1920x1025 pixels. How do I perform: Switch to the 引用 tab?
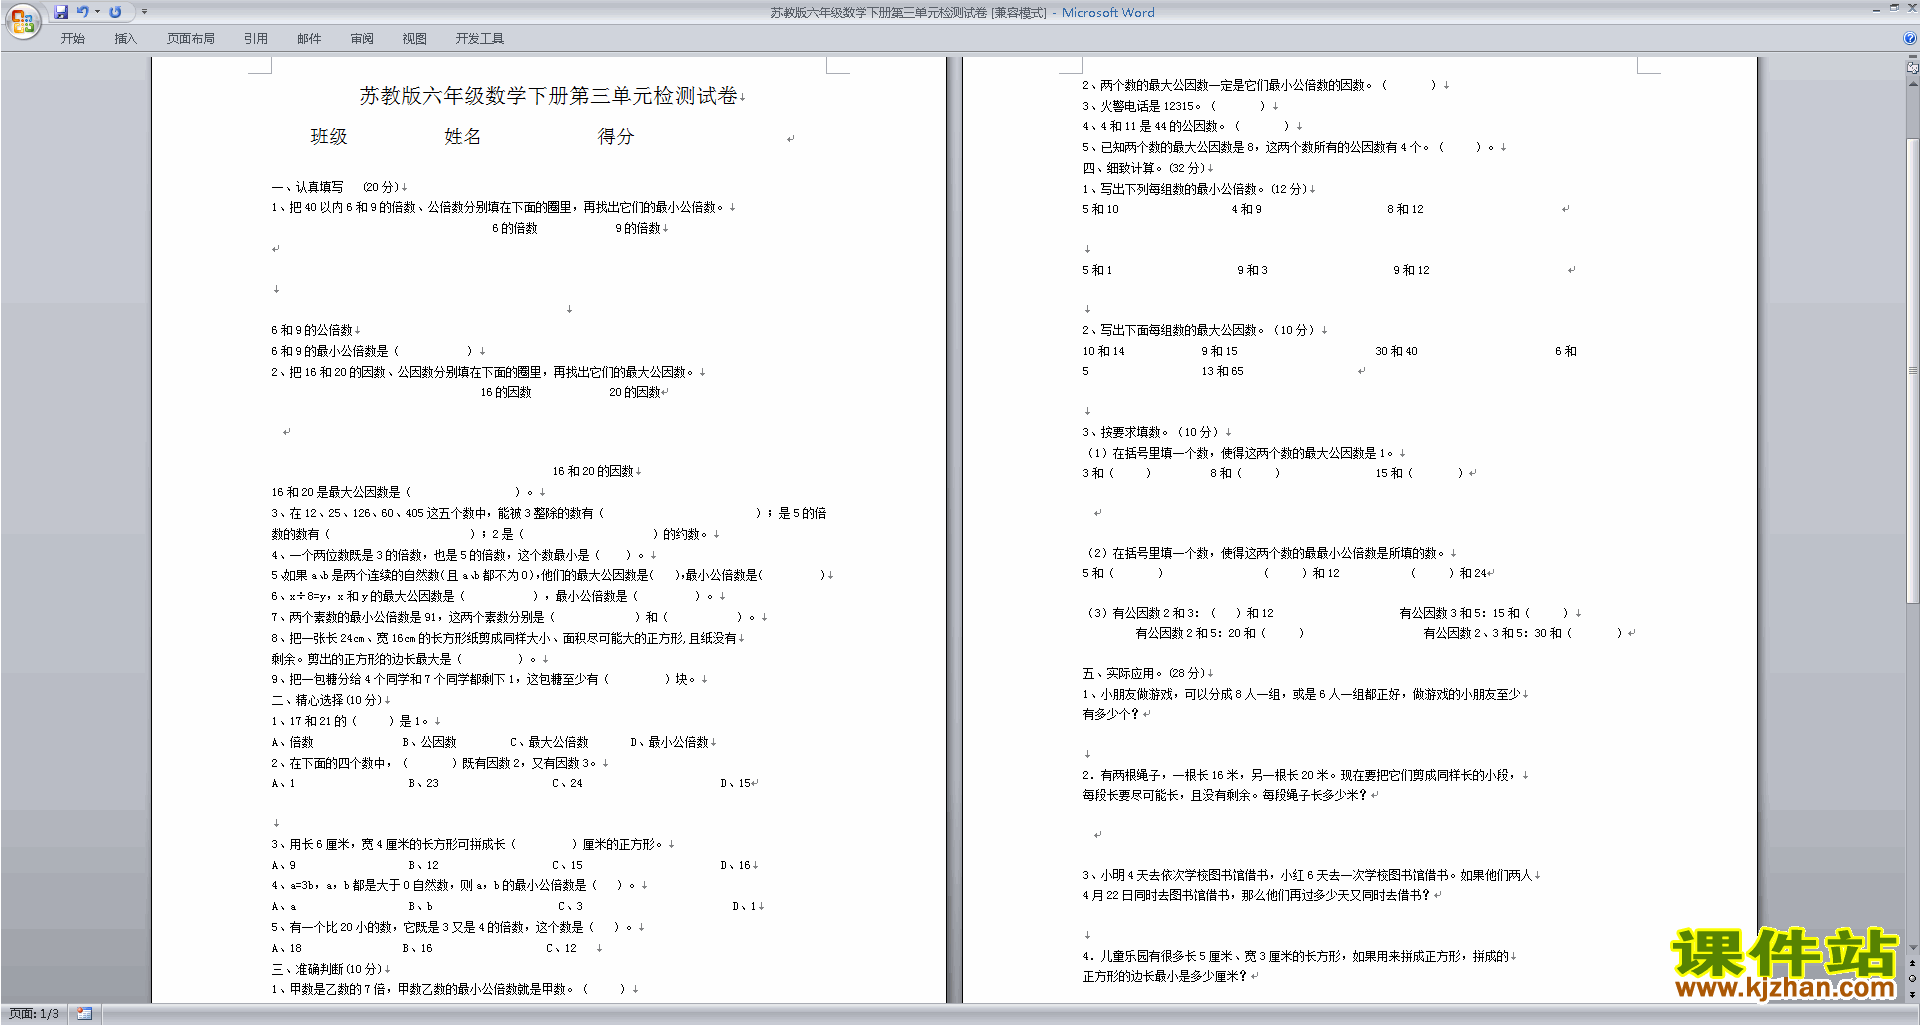(256, 39)
